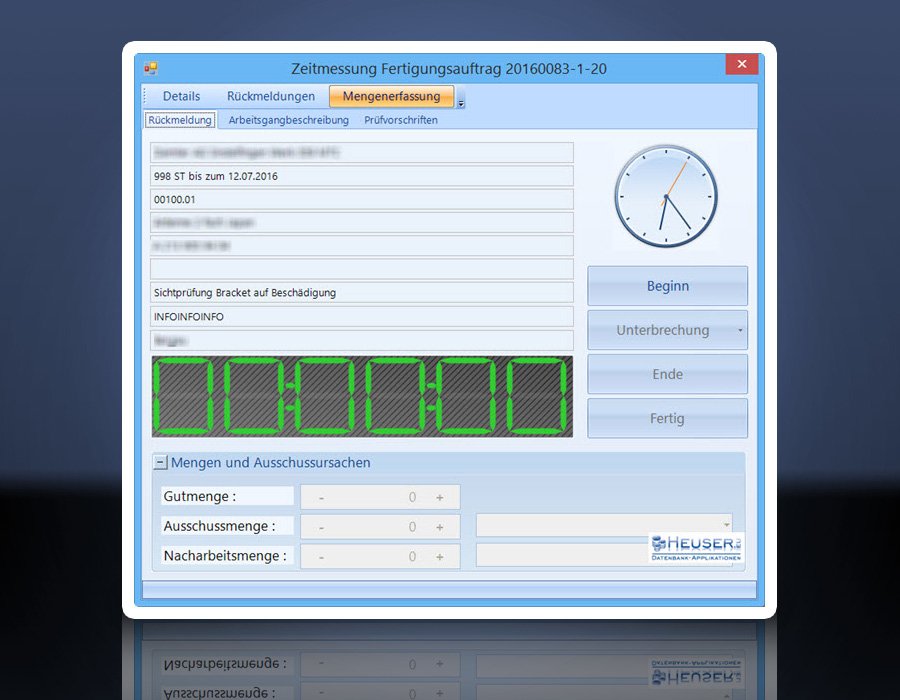Viewport: 900px width, 700px height.
Task: Click the Nacharbeitsmenge cause field
Action: [604, 555]
